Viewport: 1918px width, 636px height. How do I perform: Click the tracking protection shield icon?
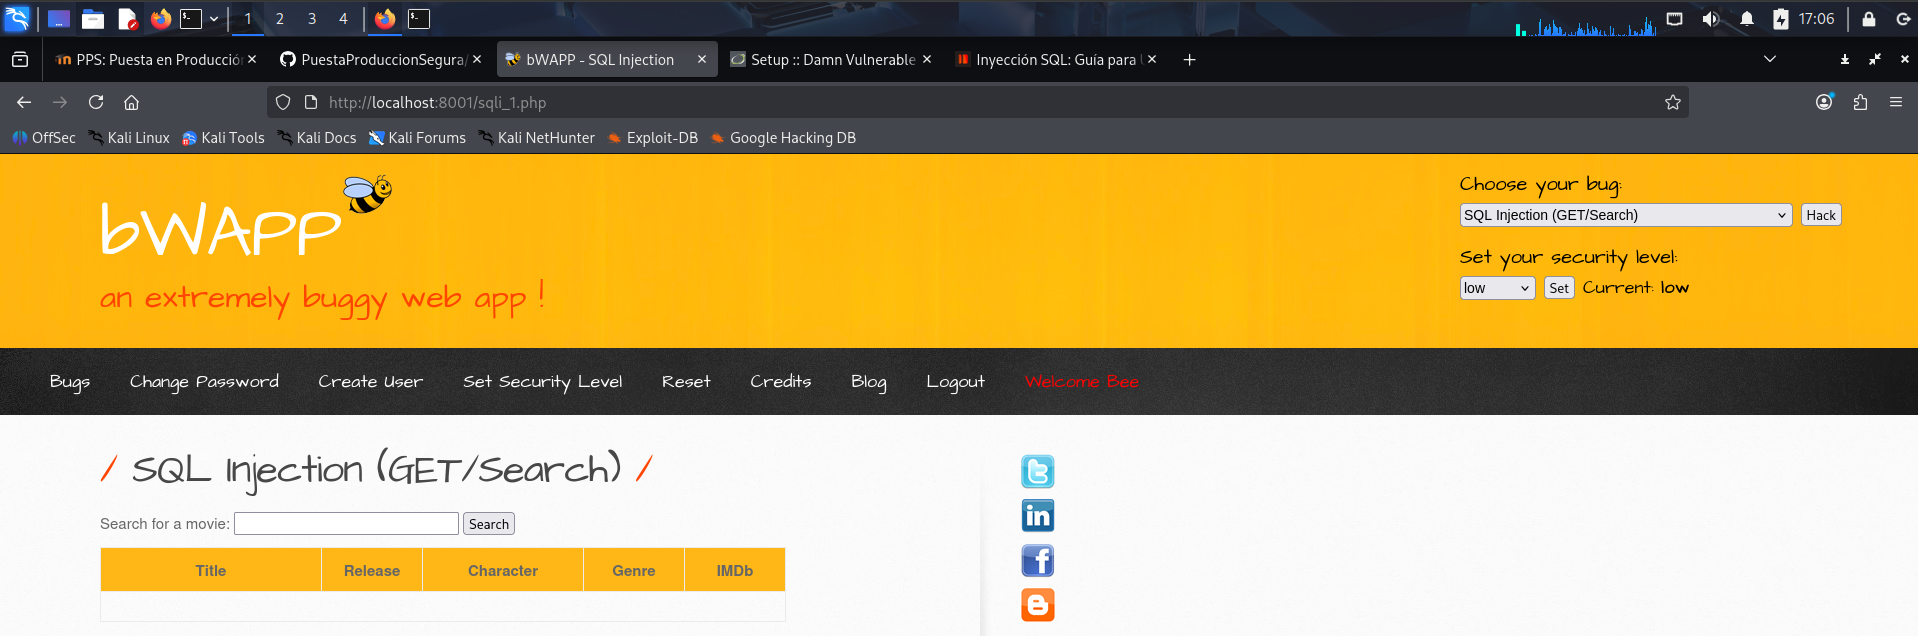click(283, 102)
